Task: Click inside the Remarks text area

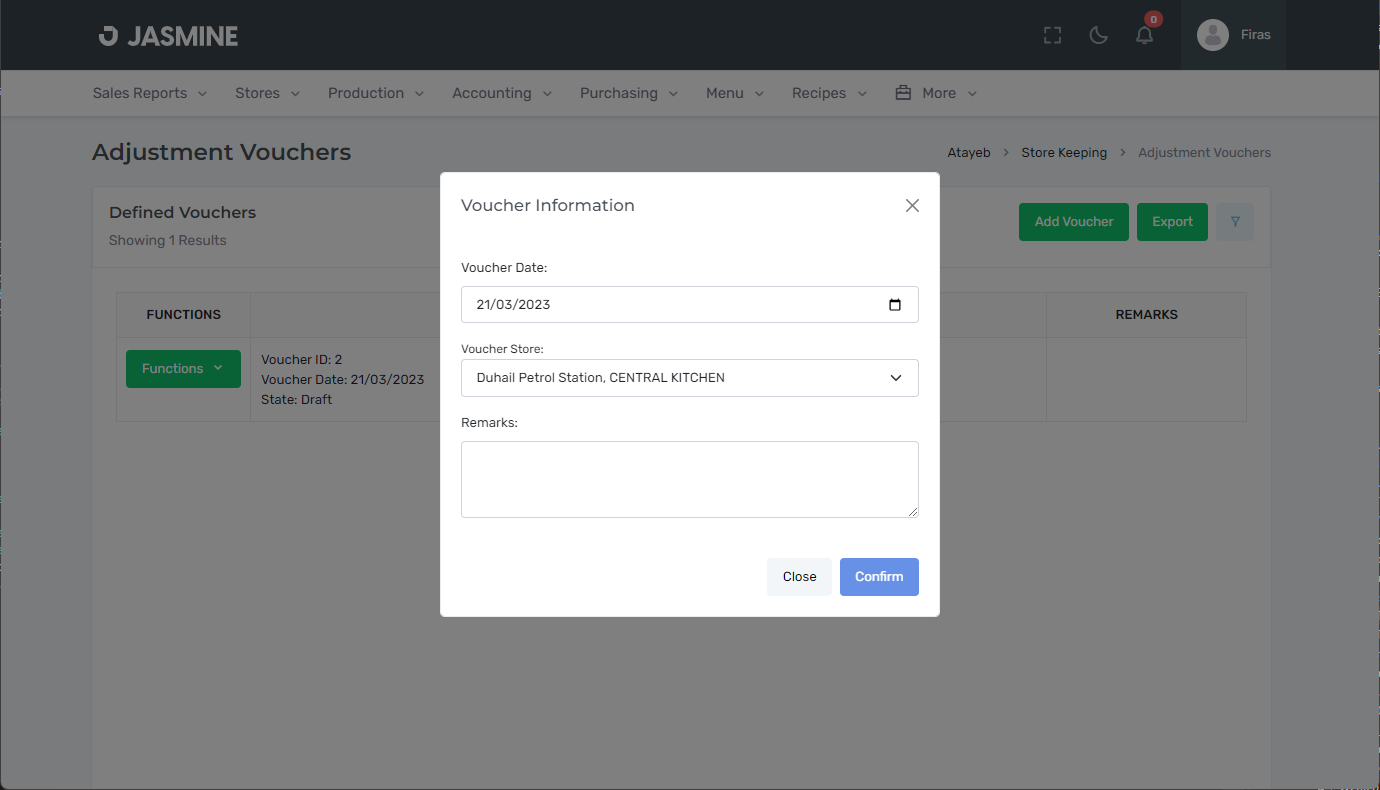Action: pos(689,479)
